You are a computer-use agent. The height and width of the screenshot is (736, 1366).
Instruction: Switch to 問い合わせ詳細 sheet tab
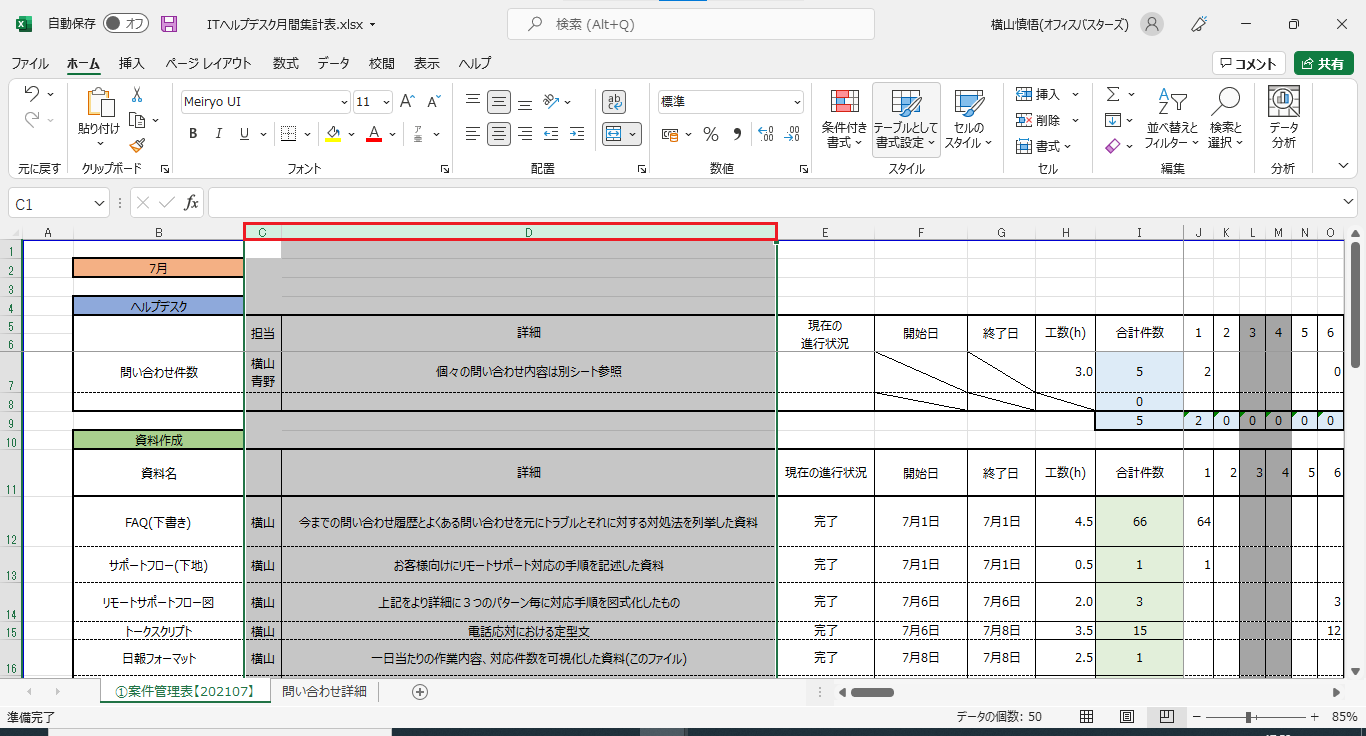pyautogui.click(x=324, y=691)
